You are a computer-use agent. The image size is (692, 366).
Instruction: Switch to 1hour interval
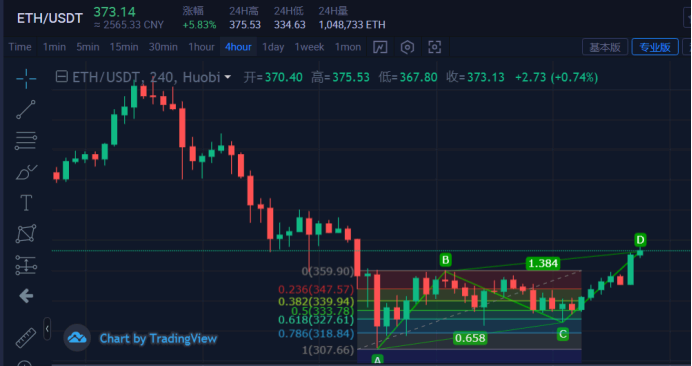coord(201,47)
